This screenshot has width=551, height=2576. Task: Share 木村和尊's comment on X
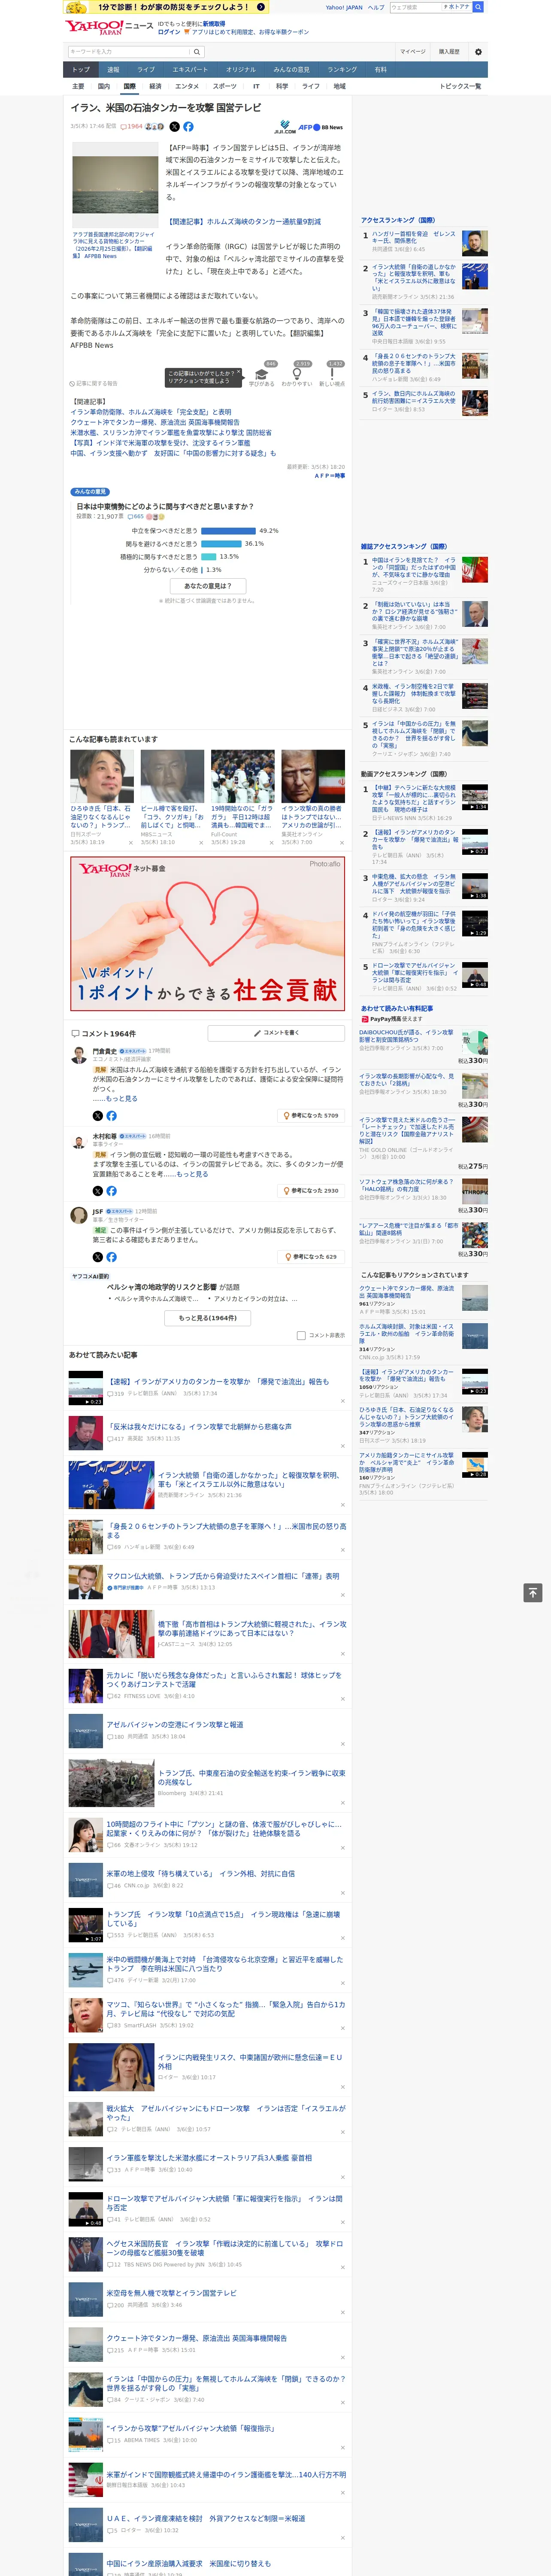(98, 1191)
